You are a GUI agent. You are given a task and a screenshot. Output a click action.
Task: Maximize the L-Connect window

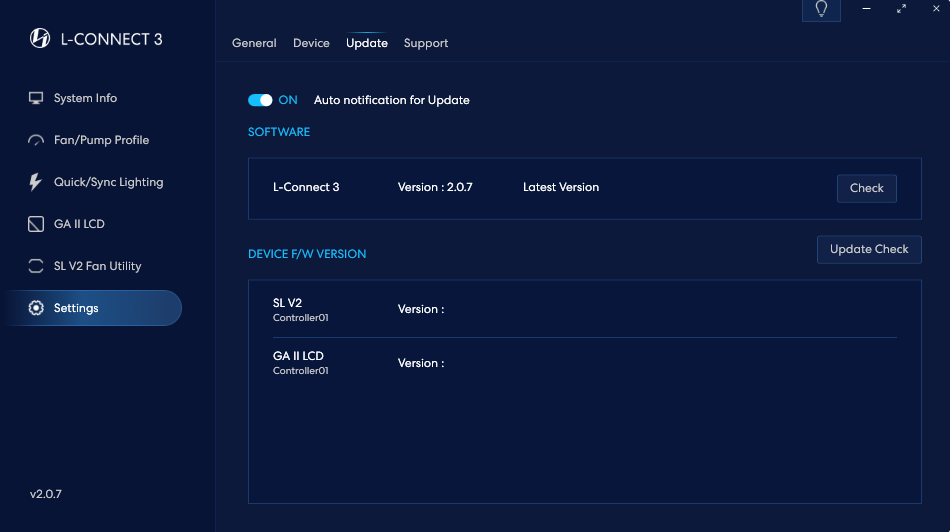coord(902,8)
